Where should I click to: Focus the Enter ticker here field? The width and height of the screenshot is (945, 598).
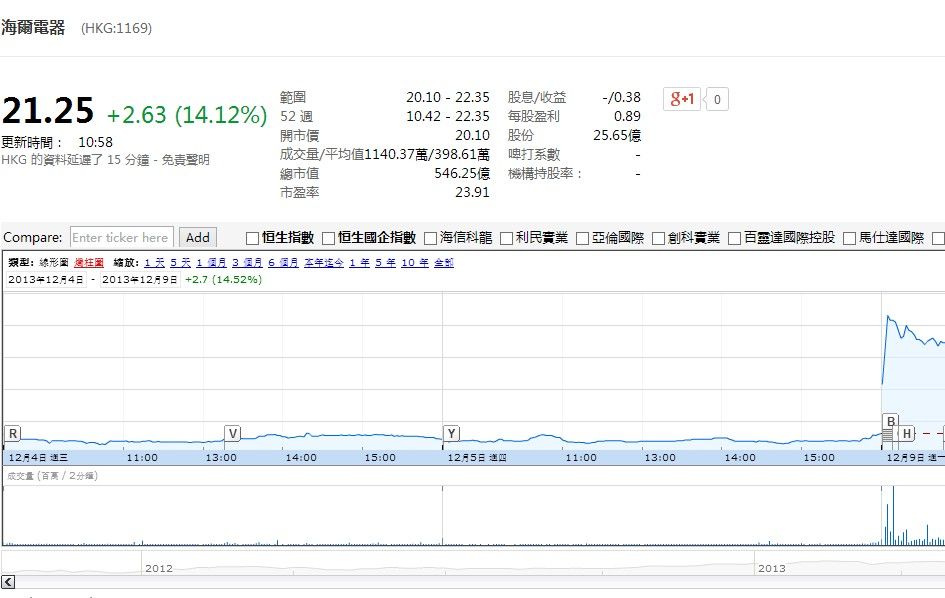[x=121, y=237]
